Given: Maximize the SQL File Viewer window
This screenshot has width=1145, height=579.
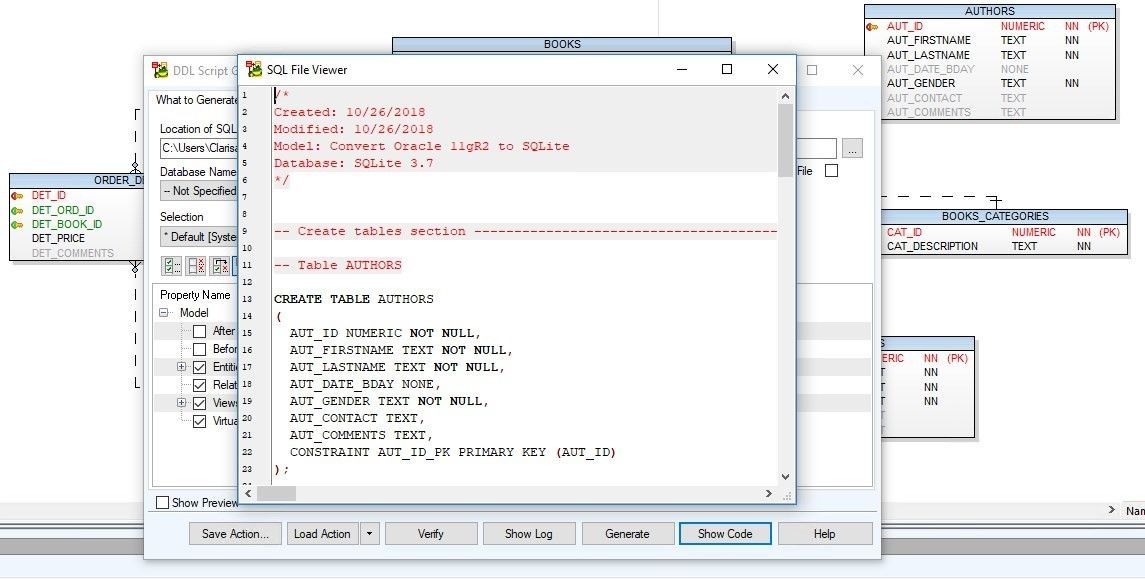Looking at the screenshot, I should point(727,69).
